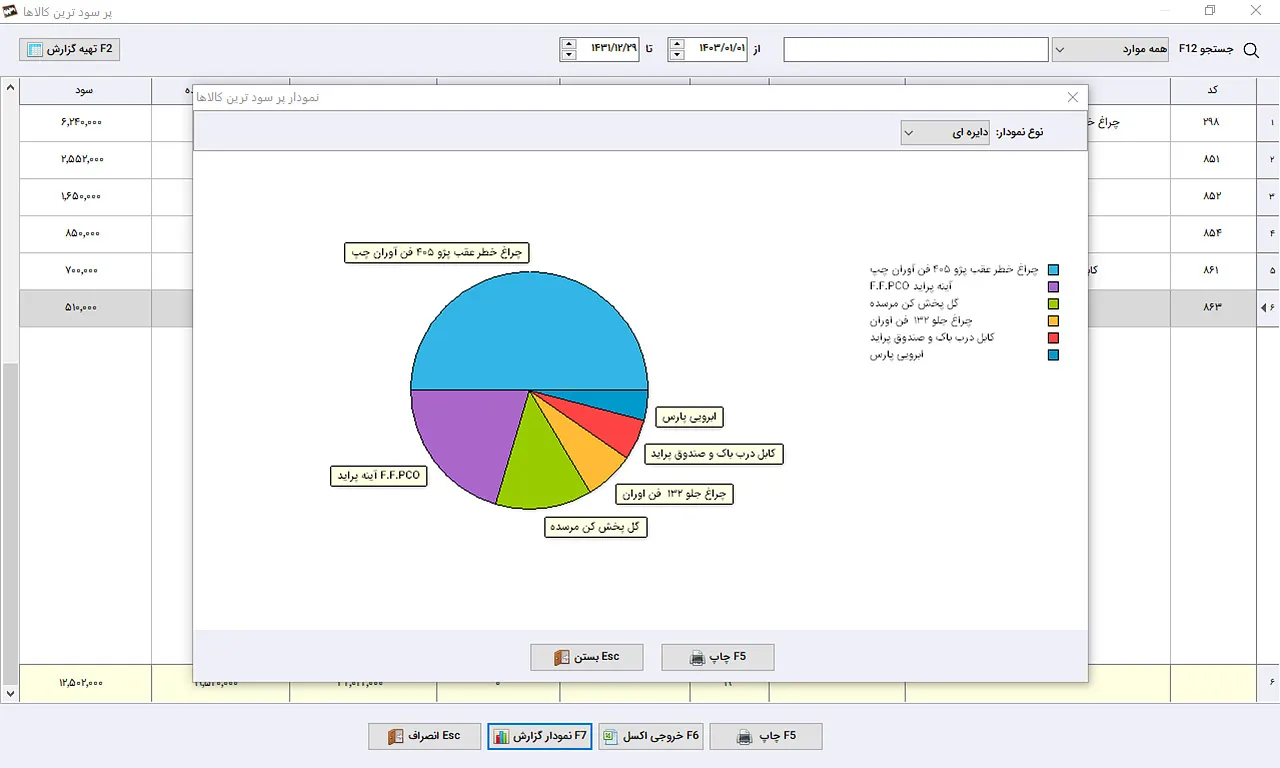Click the search text input field
This screenshot has width=1280, height=768.
point(916,49)
